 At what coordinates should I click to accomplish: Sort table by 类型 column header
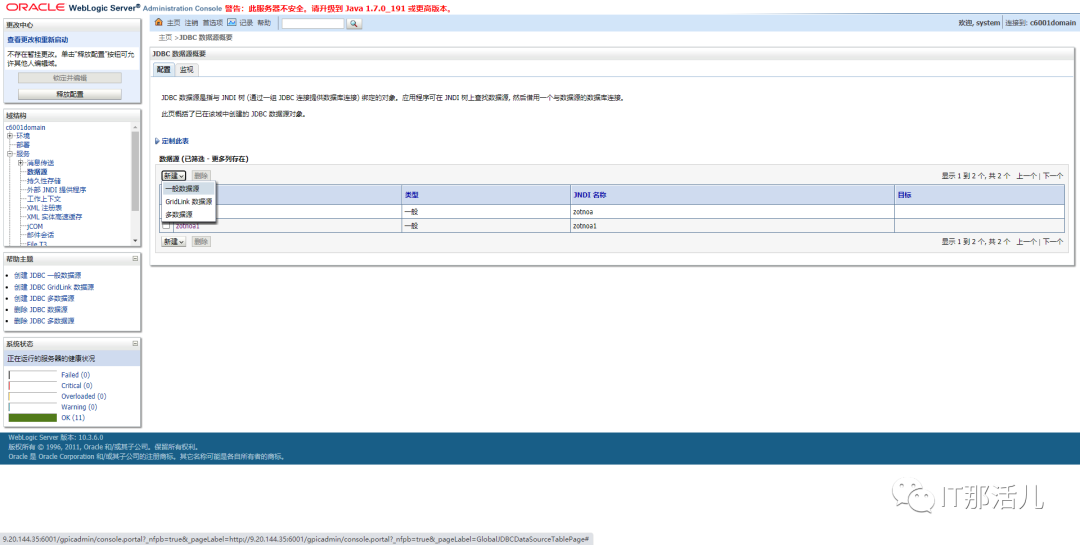tap(411, 196)
